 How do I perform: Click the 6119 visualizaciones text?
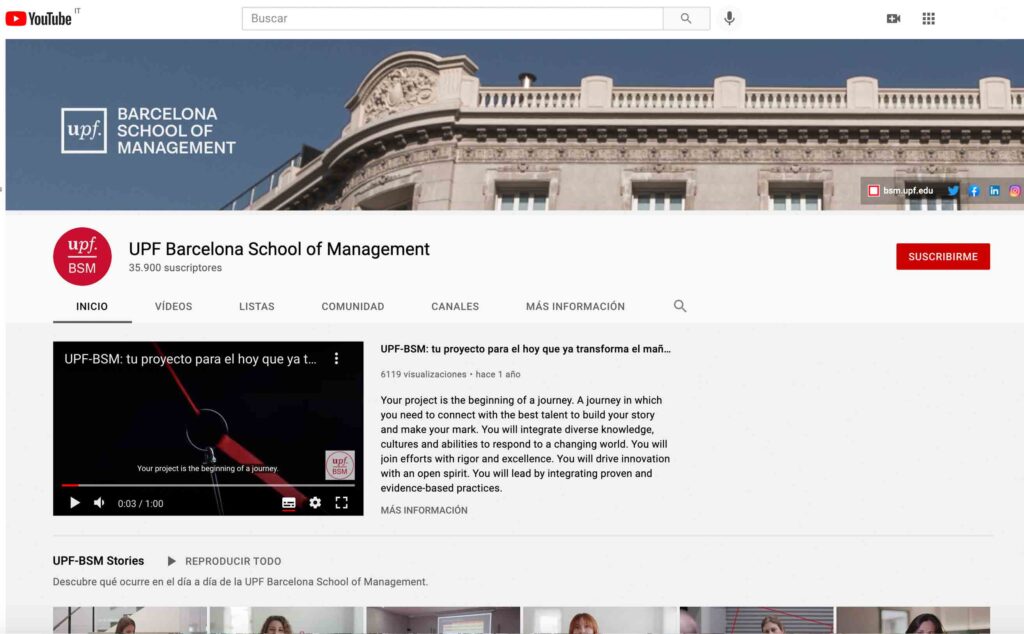pos(423,374)
